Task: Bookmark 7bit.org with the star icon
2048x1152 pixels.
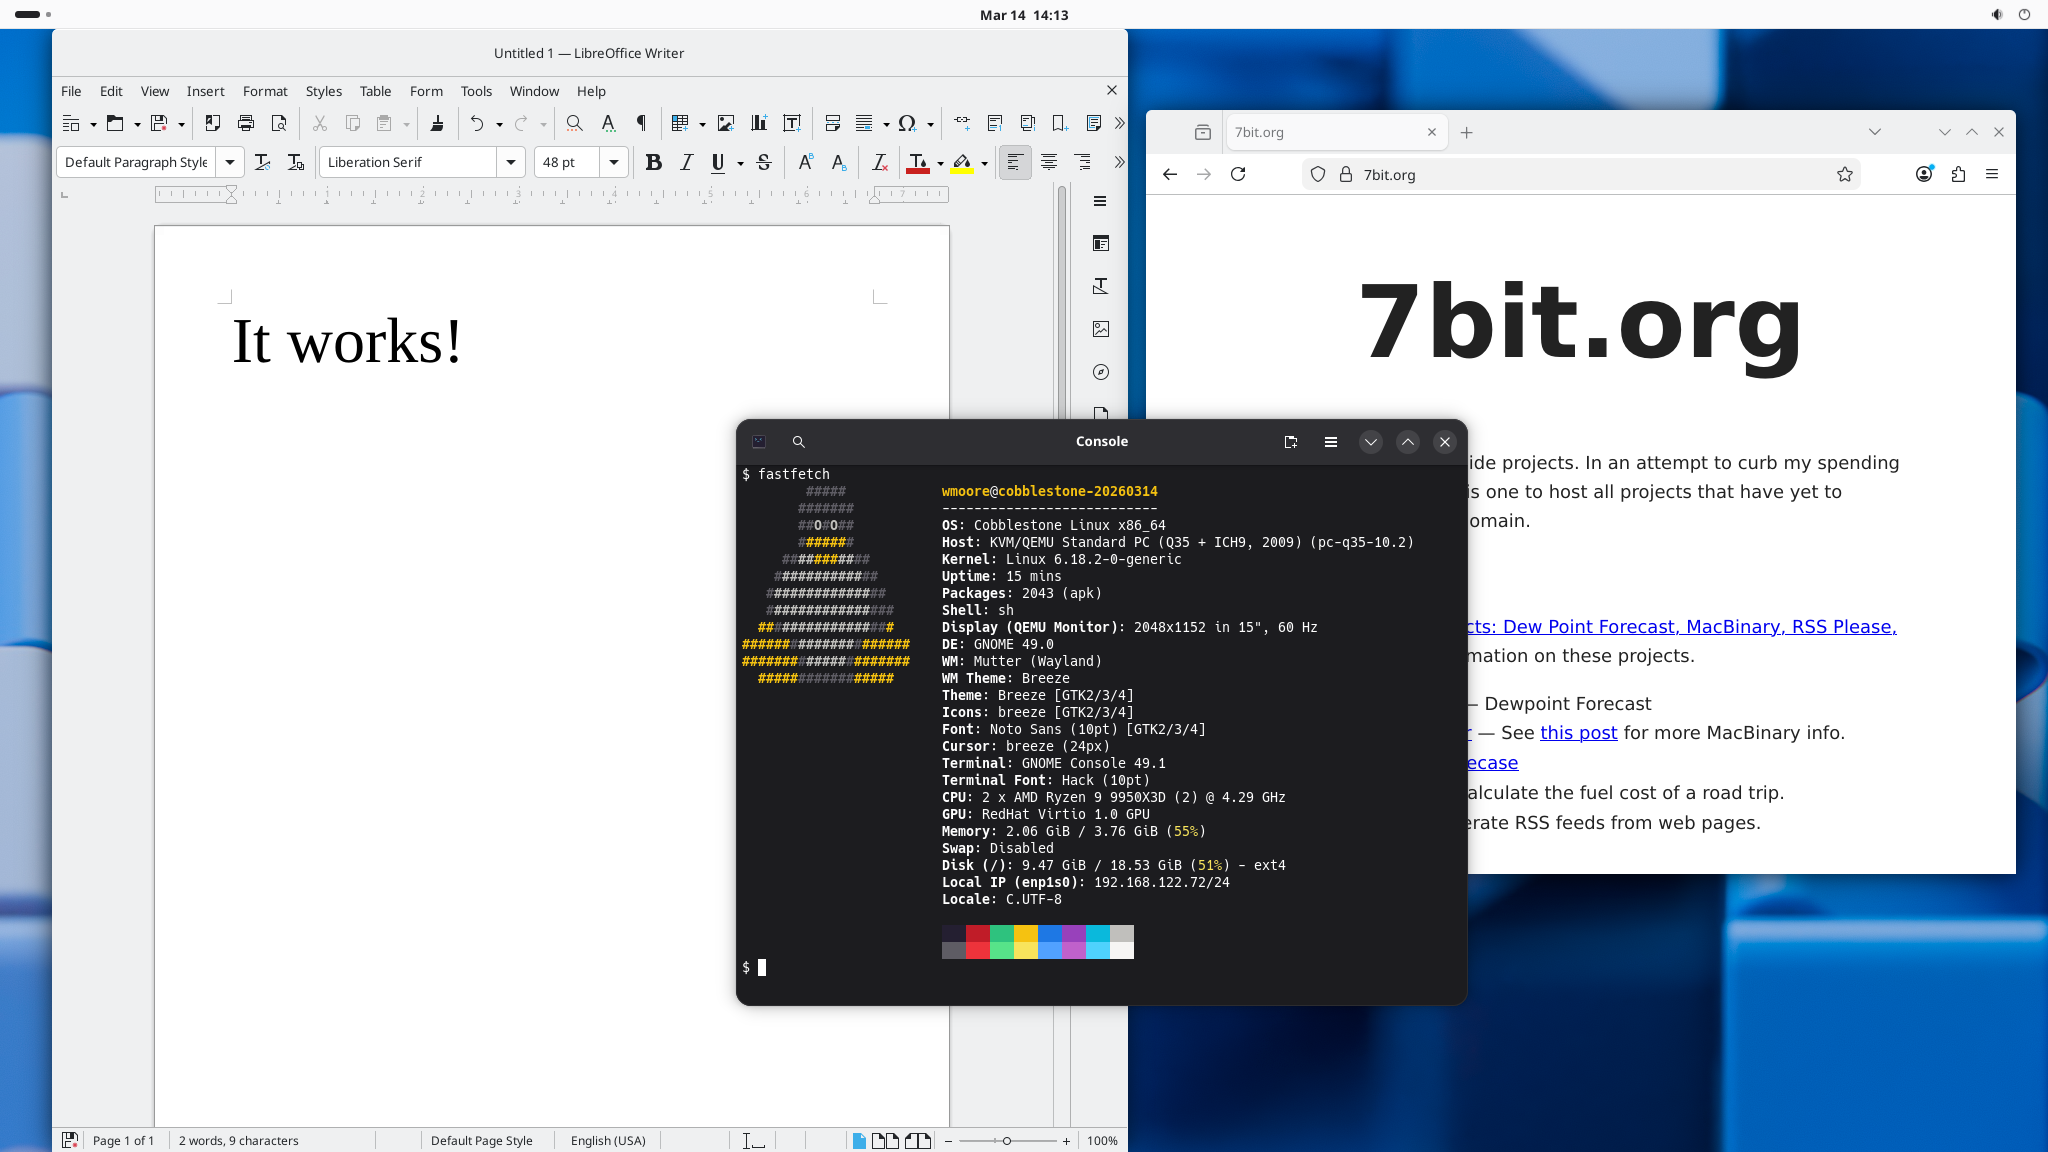Action: 1845,174
